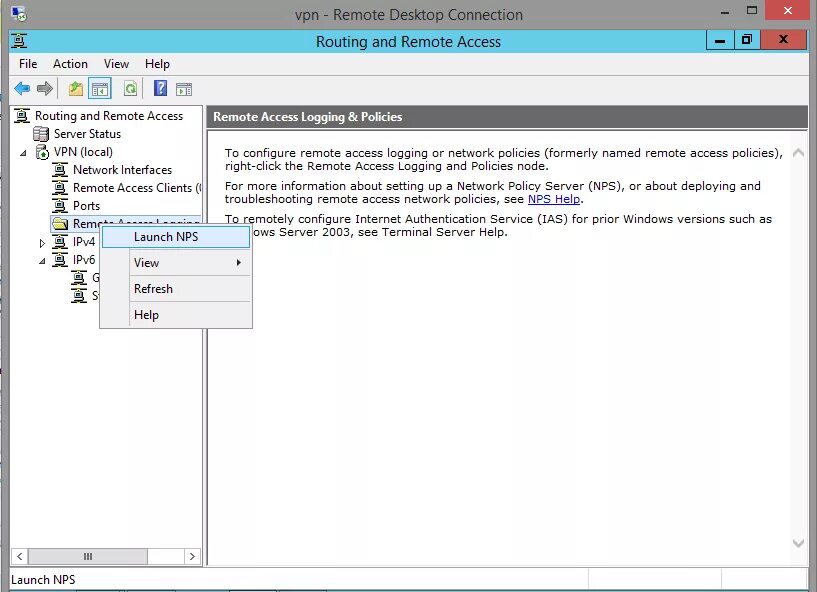Select Ports in the tree

(86, 206)
